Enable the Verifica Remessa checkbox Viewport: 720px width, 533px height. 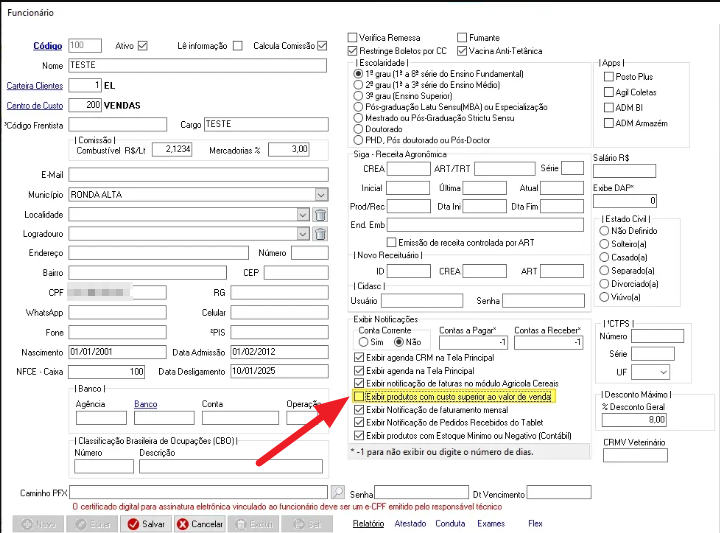click(352, 37)
